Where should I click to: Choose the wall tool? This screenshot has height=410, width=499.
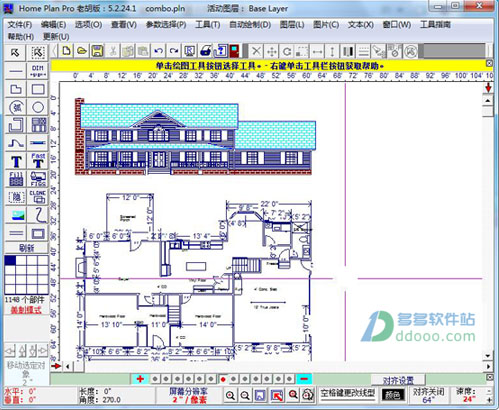click(15, 125)
